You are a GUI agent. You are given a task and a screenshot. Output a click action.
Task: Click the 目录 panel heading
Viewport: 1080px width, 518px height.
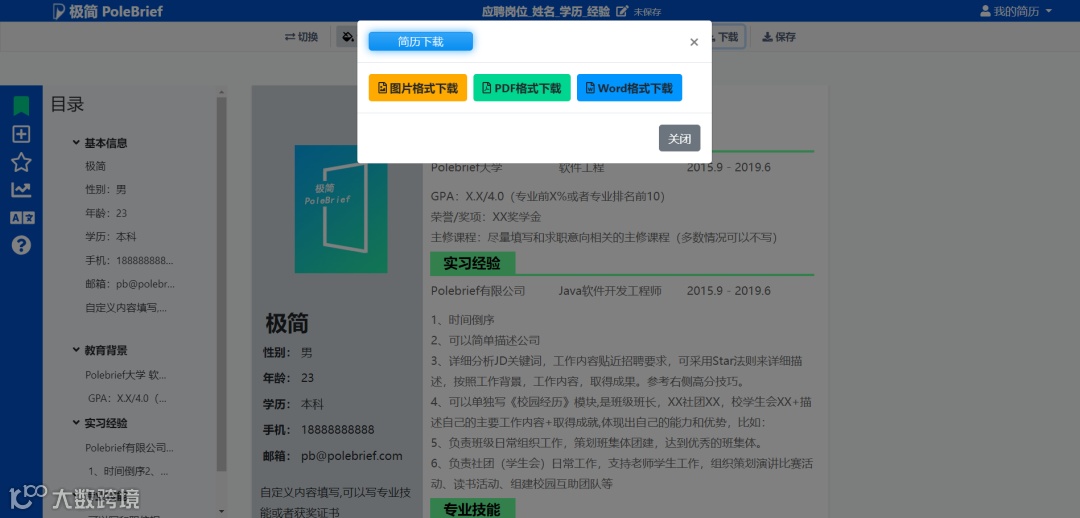coord(68,105)
